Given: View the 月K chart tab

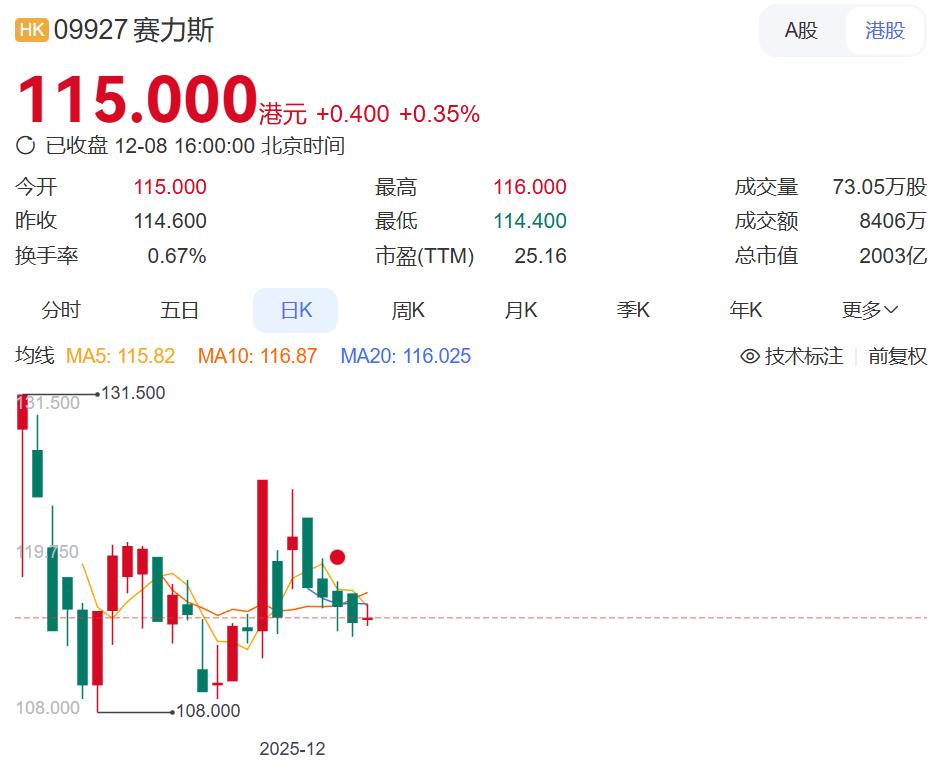Looking at the screenshot, I should [x=521, y=310].
